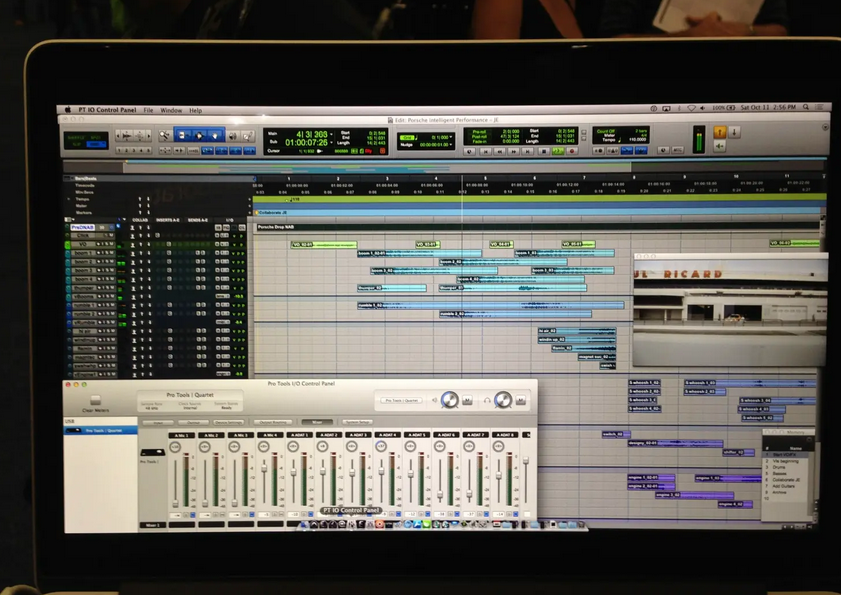Mute the headphone output with M button
The height and width of the screenshot is (595, 841).
[x=520, y=400]
